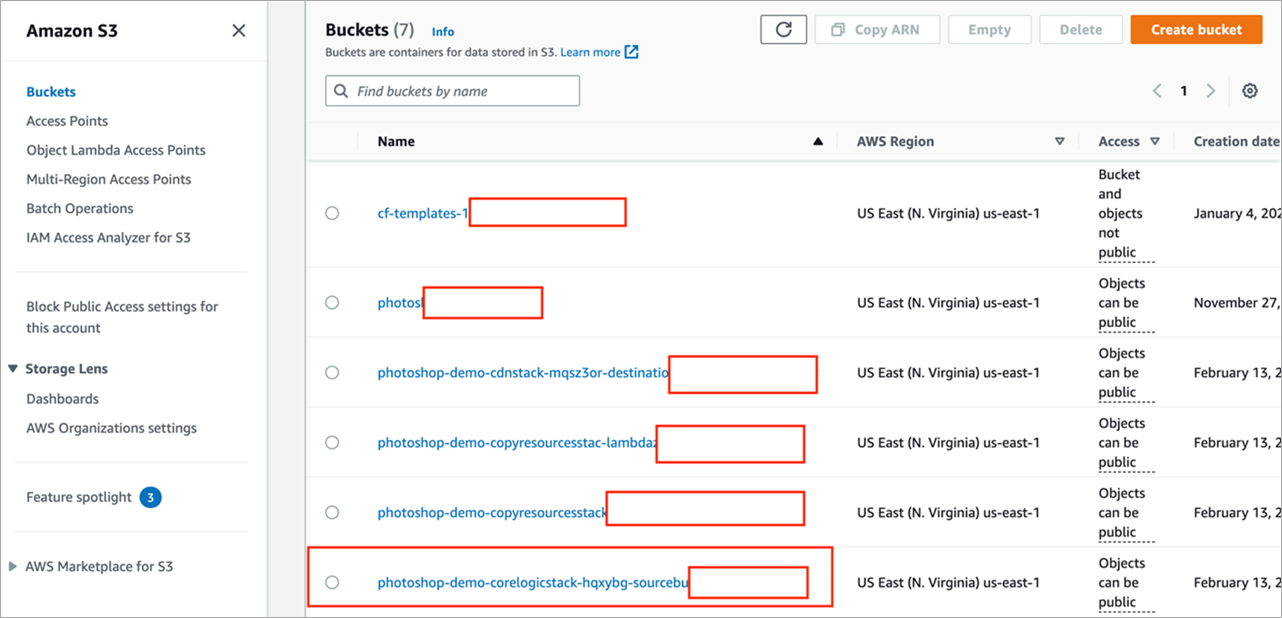Select the photoshop-demo-copyresourcesstack bucket radio button
Screen dimensions: 1282x618
tap(332, 513)
